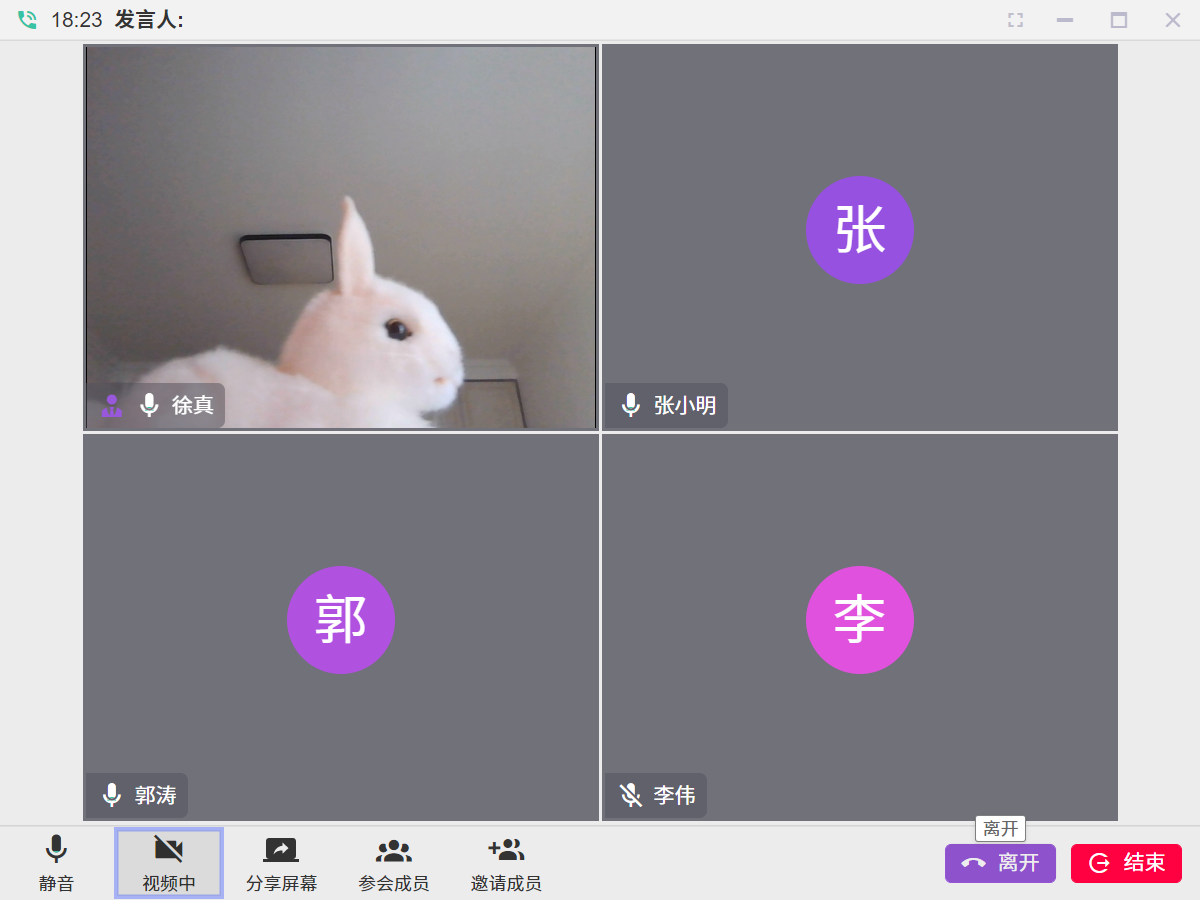Open the 参会成员 participants list
Image resolution: width=1200 pixels, height=900 pixels.
tap(394, 863)
